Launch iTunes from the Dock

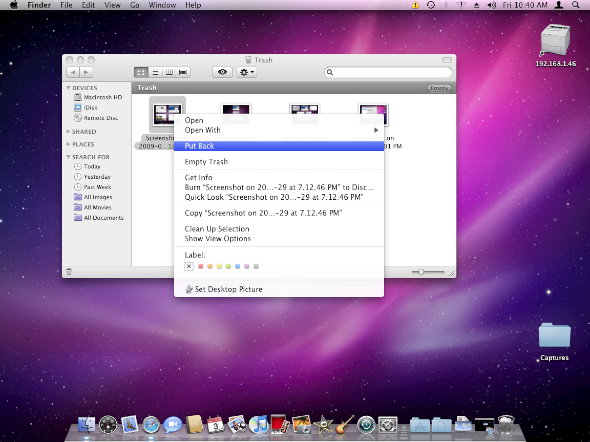pos(259,425)
